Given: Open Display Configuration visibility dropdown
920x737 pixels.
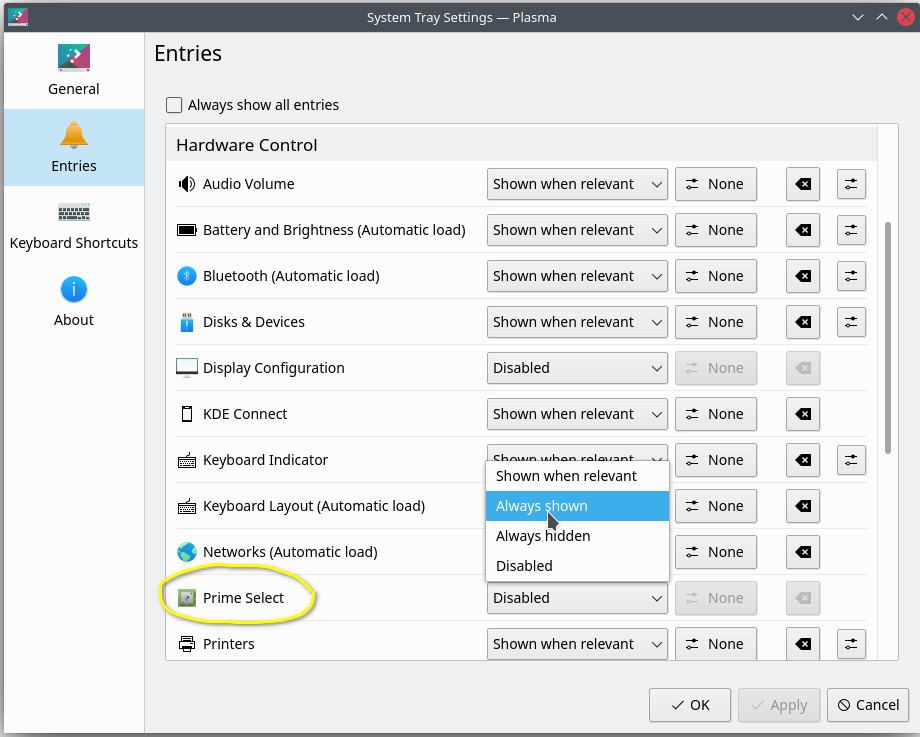Looking at the screenshot, I should click(577, 368).
